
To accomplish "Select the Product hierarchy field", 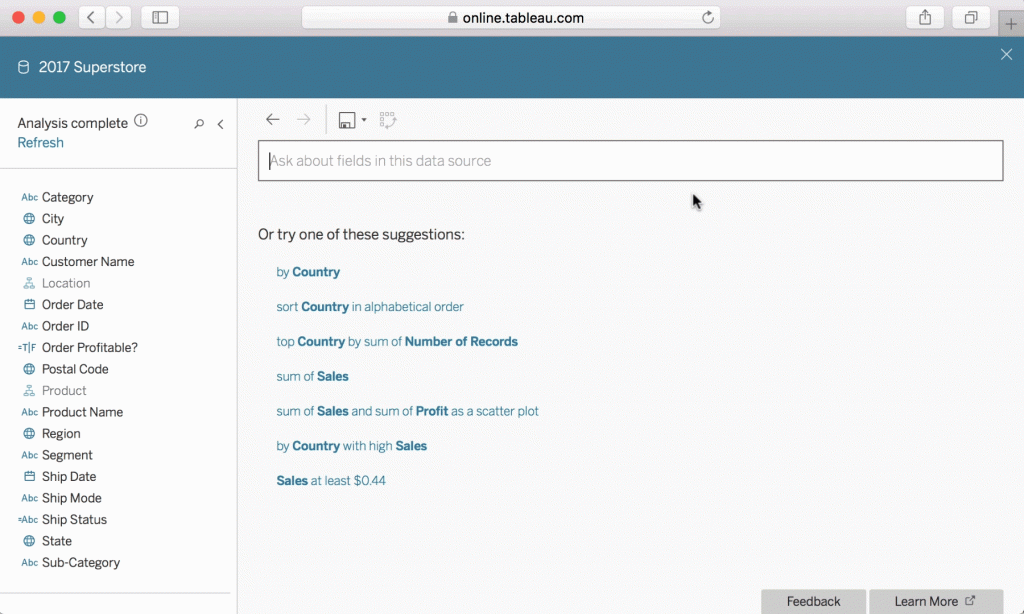I will point(64,391).
